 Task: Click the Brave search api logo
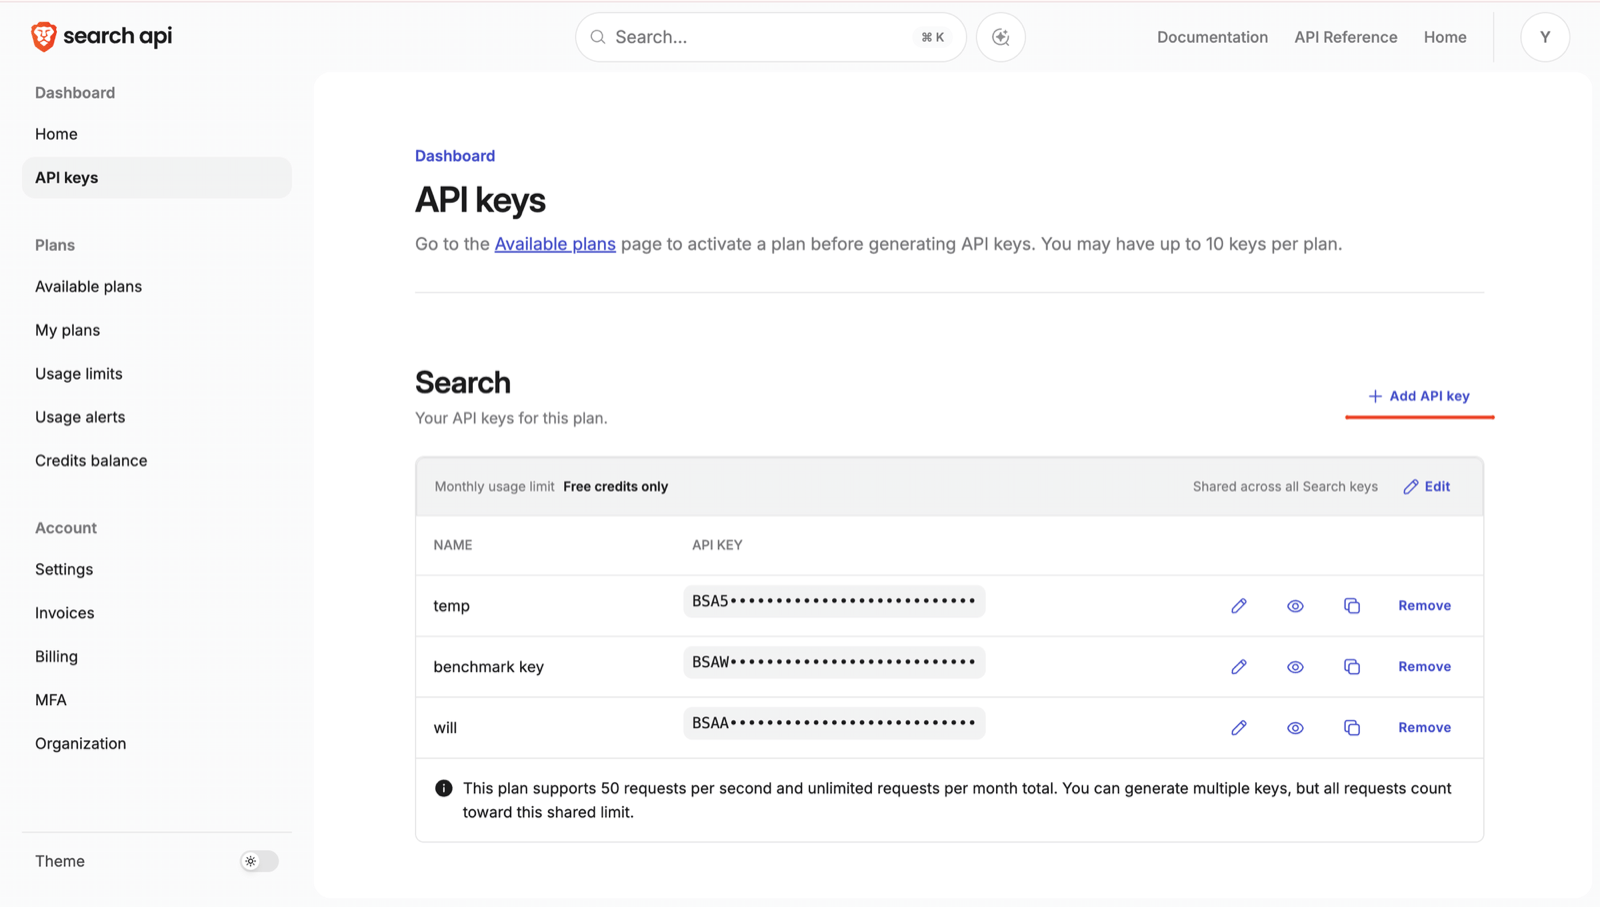point(101,37)
